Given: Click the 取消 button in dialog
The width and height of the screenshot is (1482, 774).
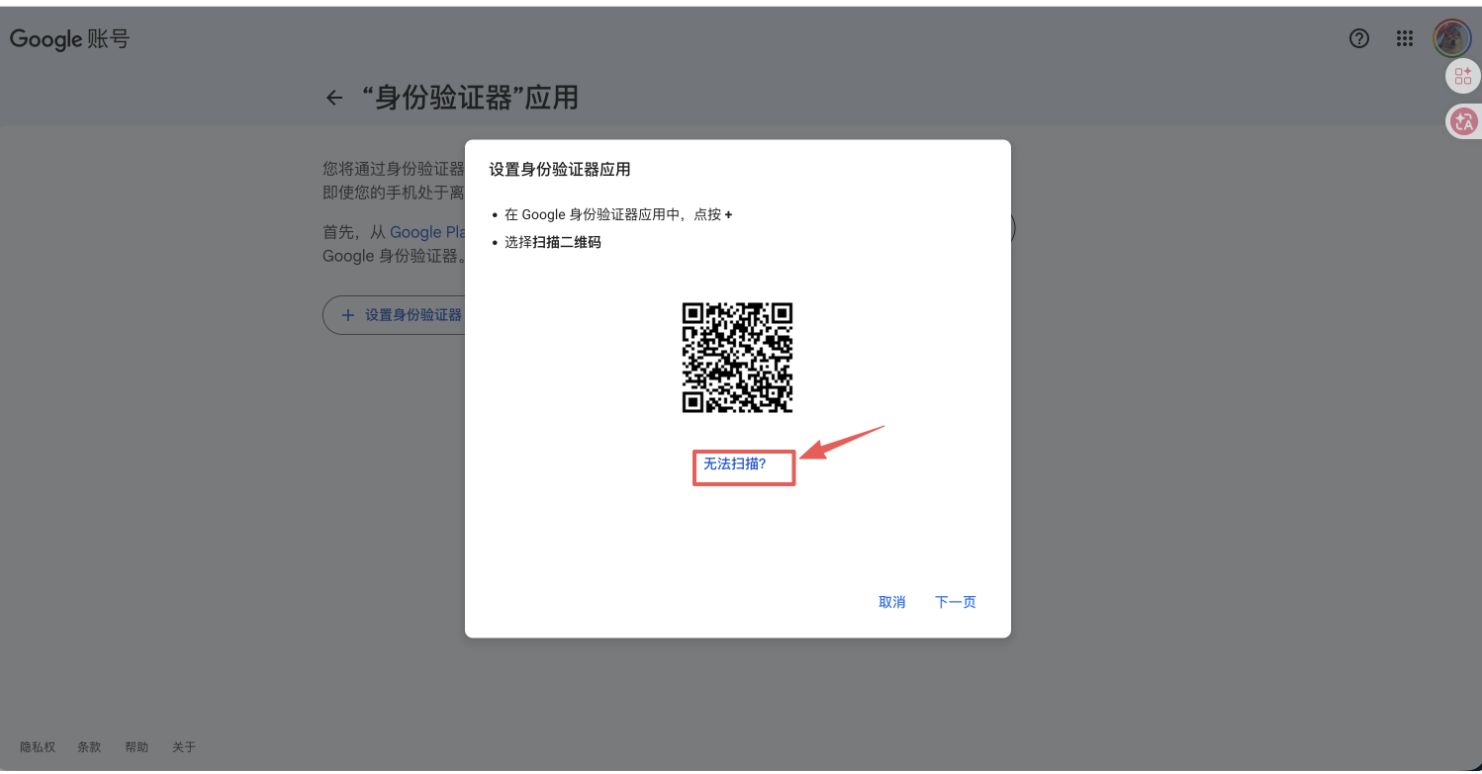Looking at the screenshot, I should point(892,602).
